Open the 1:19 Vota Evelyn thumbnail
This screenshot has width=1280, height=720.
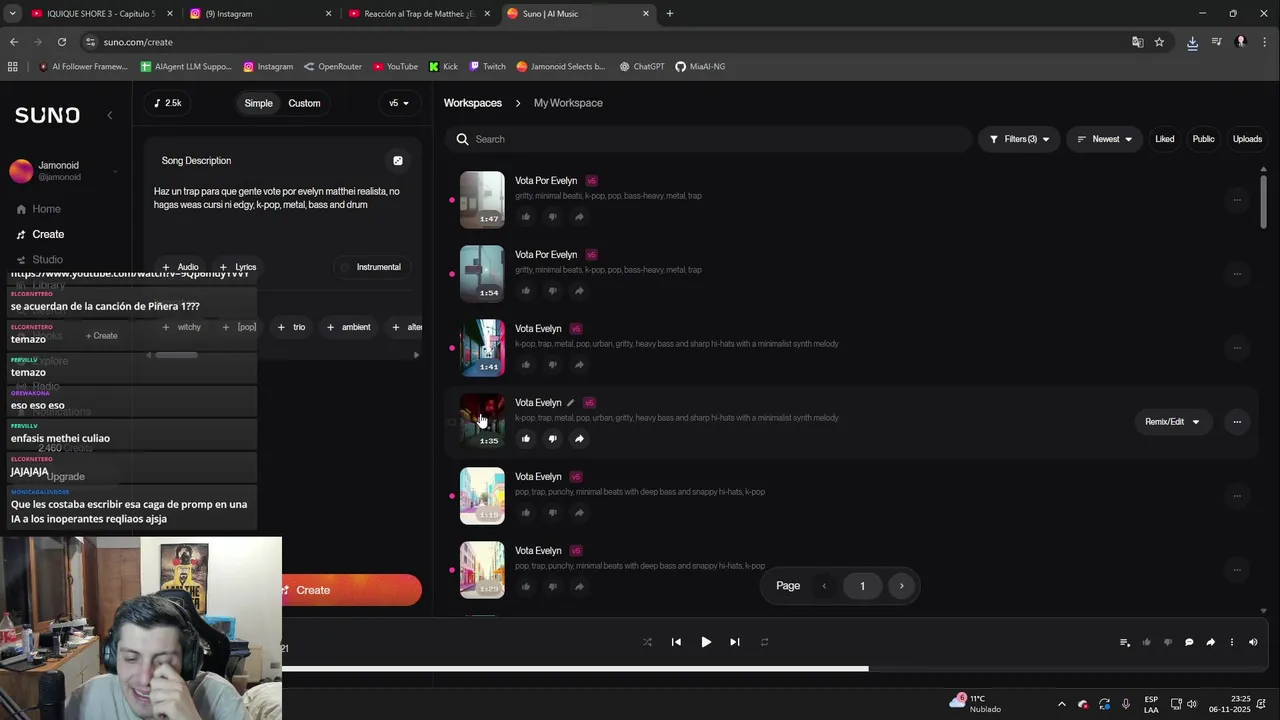[482, 495]
